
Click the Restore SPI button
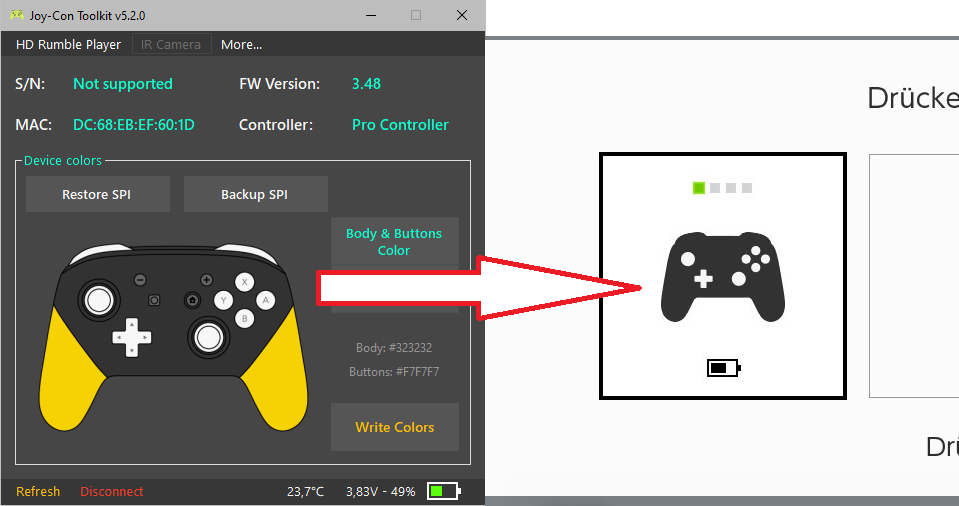[x=98, y=195]
